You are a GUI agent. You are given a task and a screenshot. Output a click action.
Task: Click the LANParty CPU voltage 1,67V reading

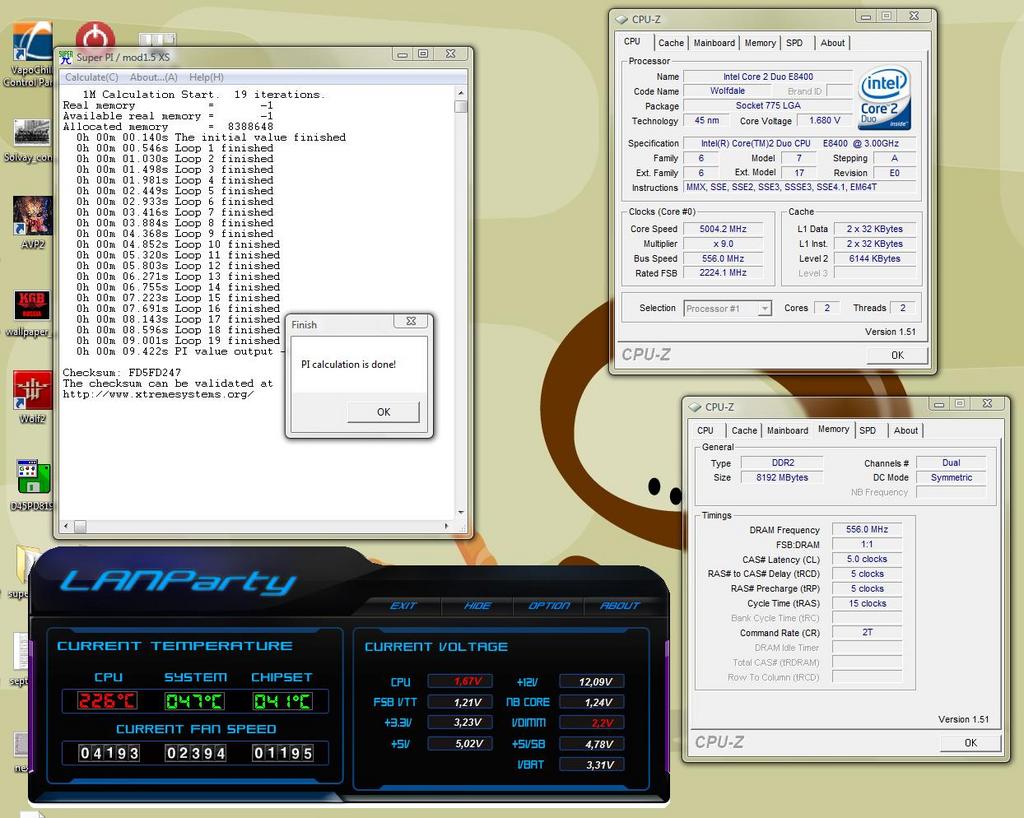click(460, 682)
